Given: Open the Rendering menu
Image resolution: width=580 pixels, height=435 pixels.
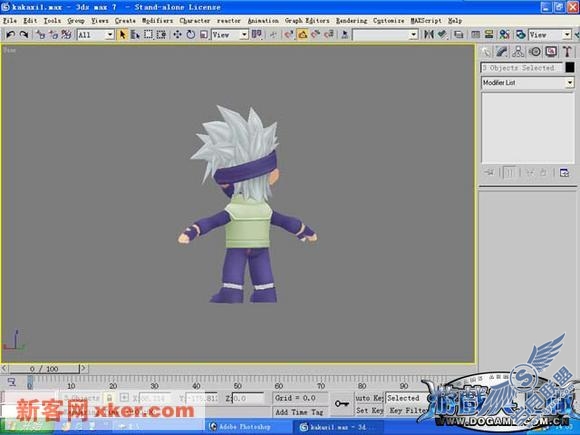Looking at the screenshot, I should pyautogui.click(x=351, y=21).
